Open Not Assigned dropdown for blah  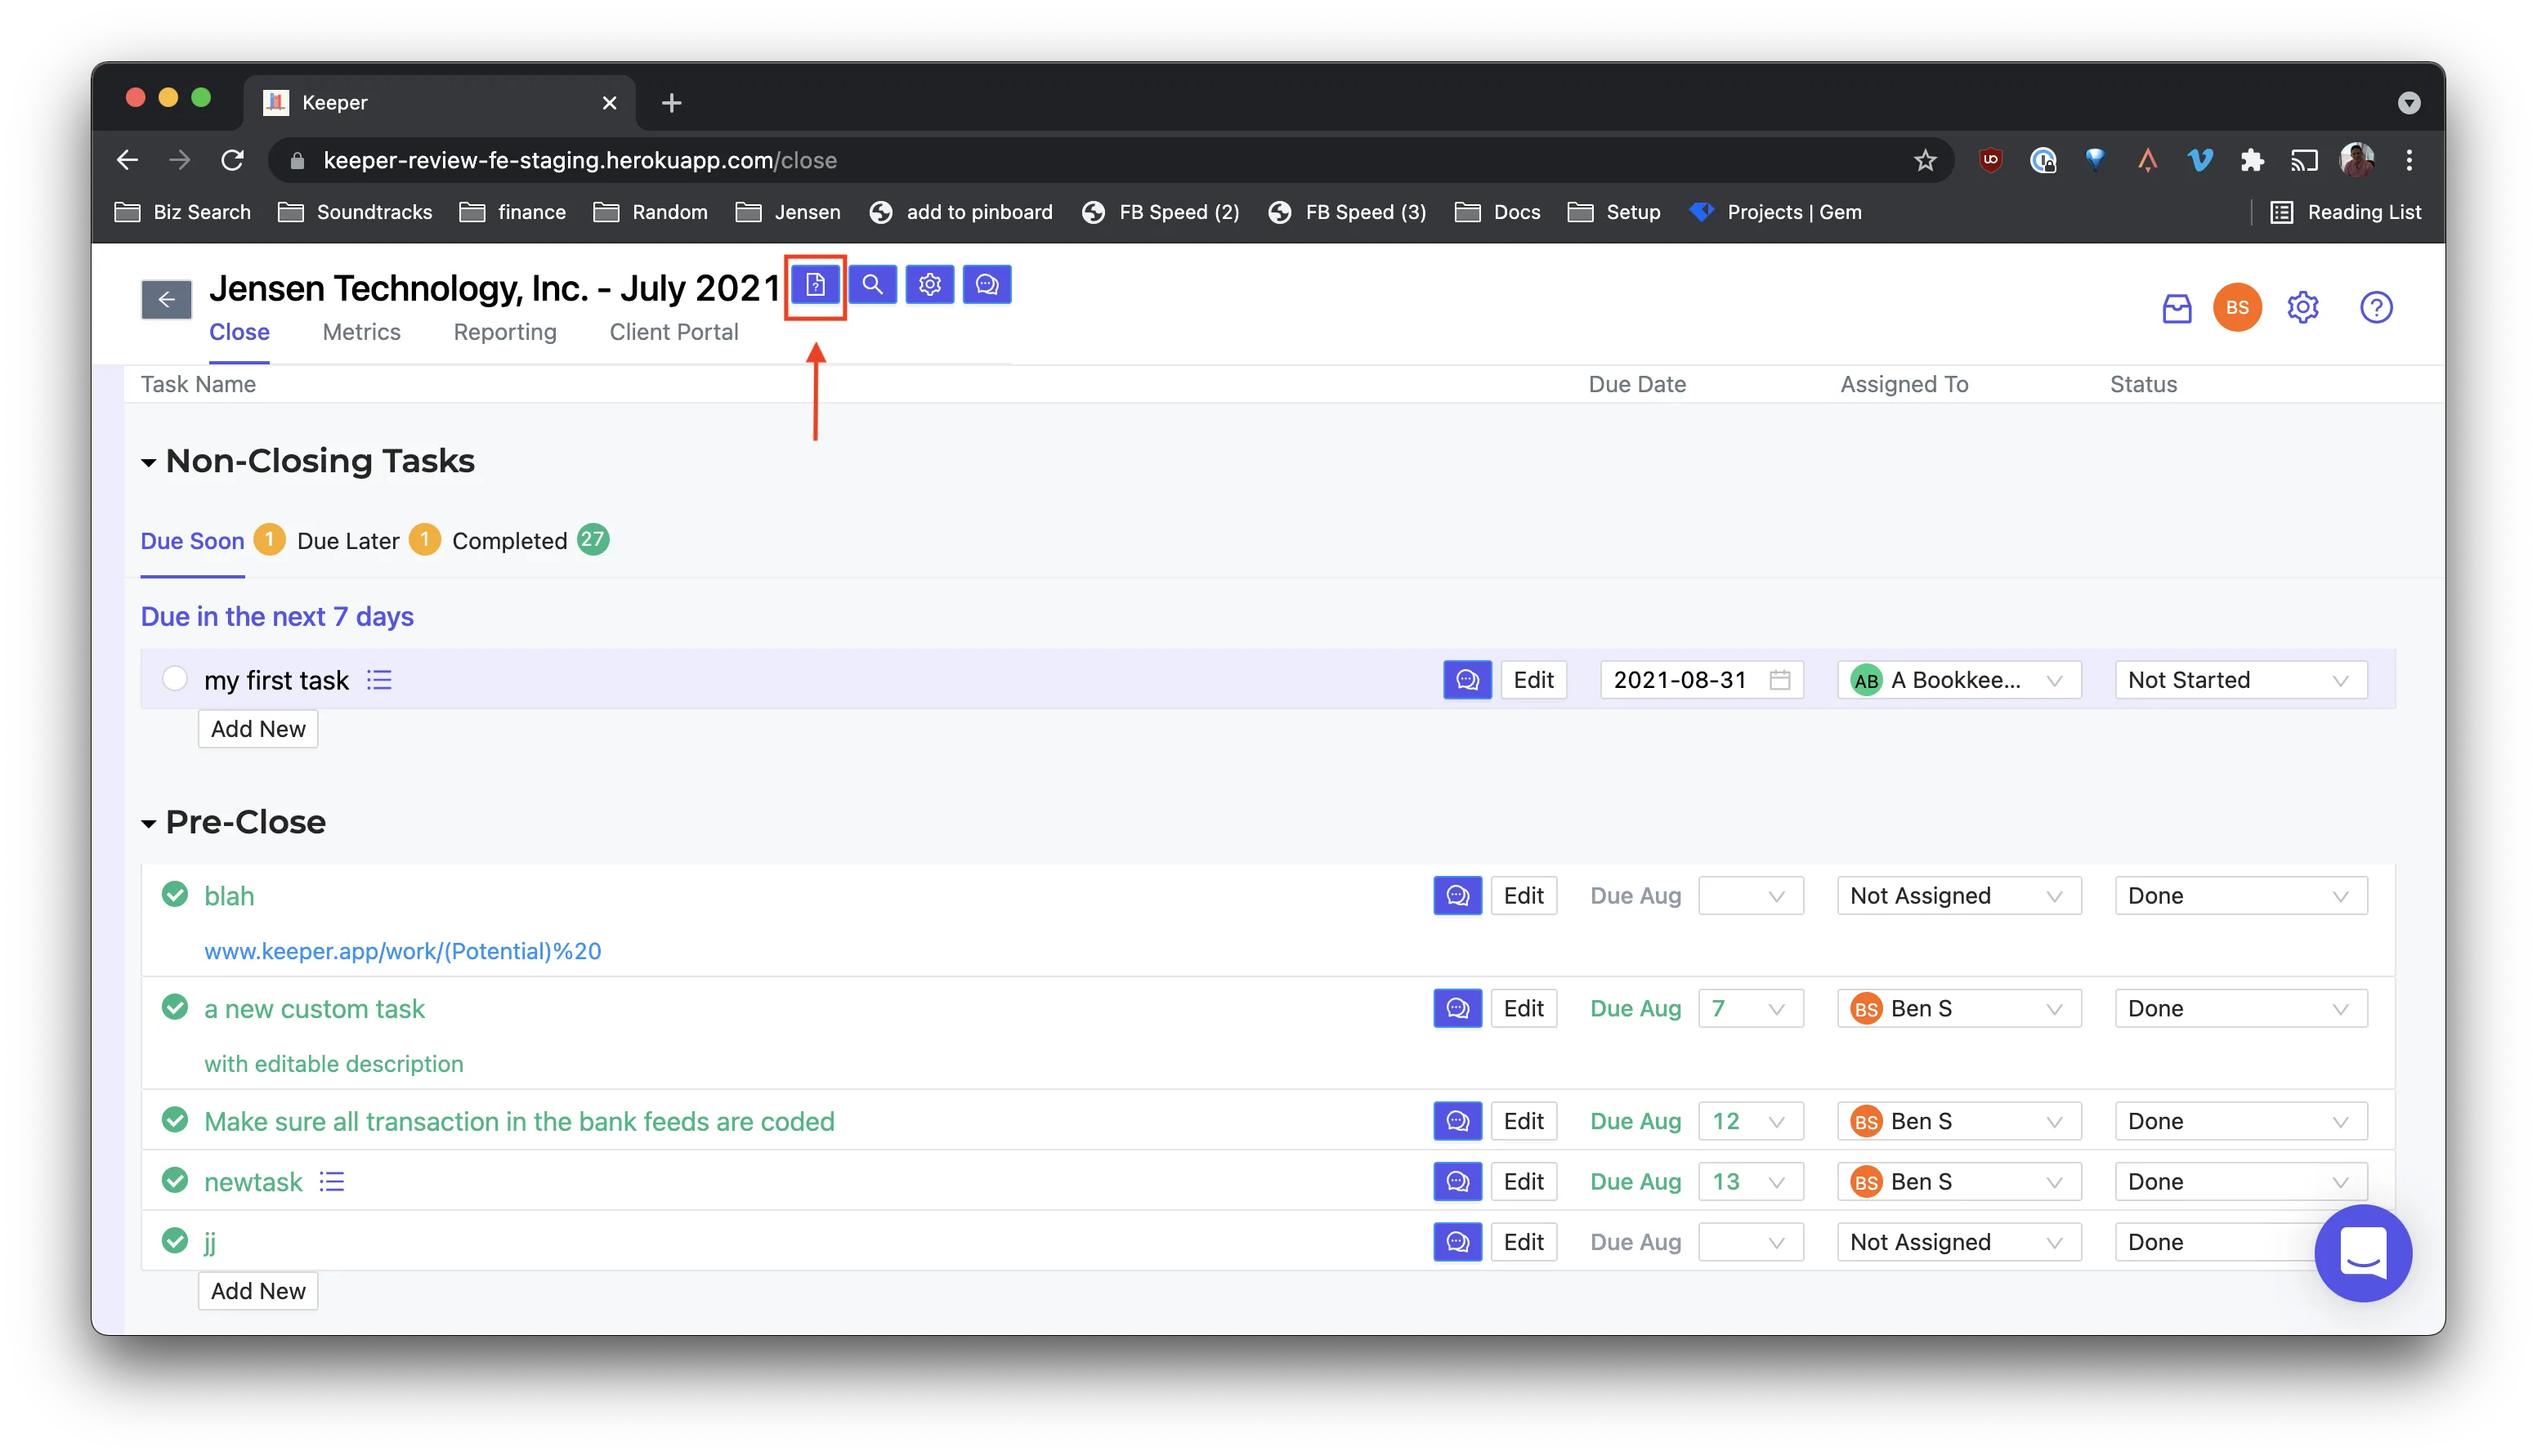click(x=1958, y=896)
